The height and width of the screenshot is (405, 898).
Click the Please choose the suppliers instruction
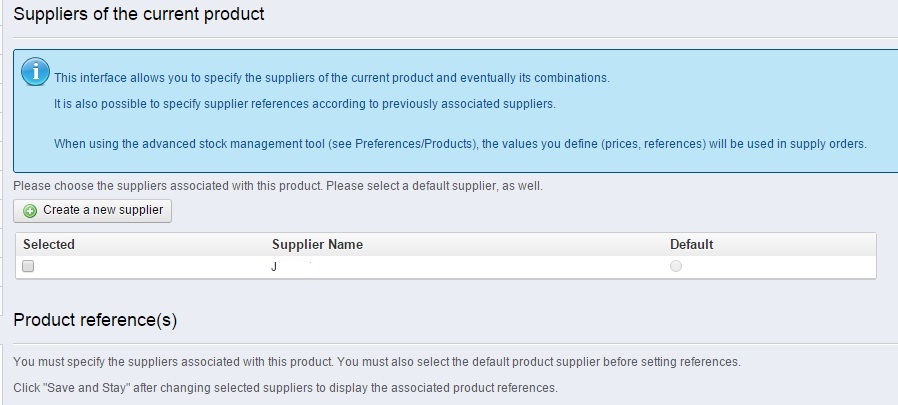[x=158, y=186]
